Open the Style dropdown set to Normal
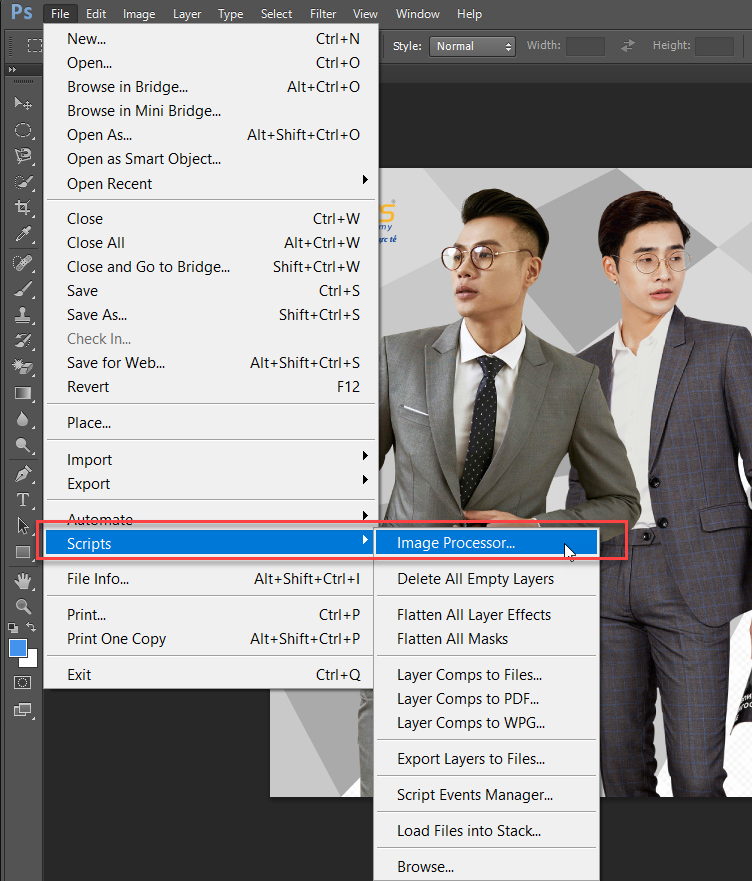The width and height of the screenshot is (752, 881). (472, 46)
